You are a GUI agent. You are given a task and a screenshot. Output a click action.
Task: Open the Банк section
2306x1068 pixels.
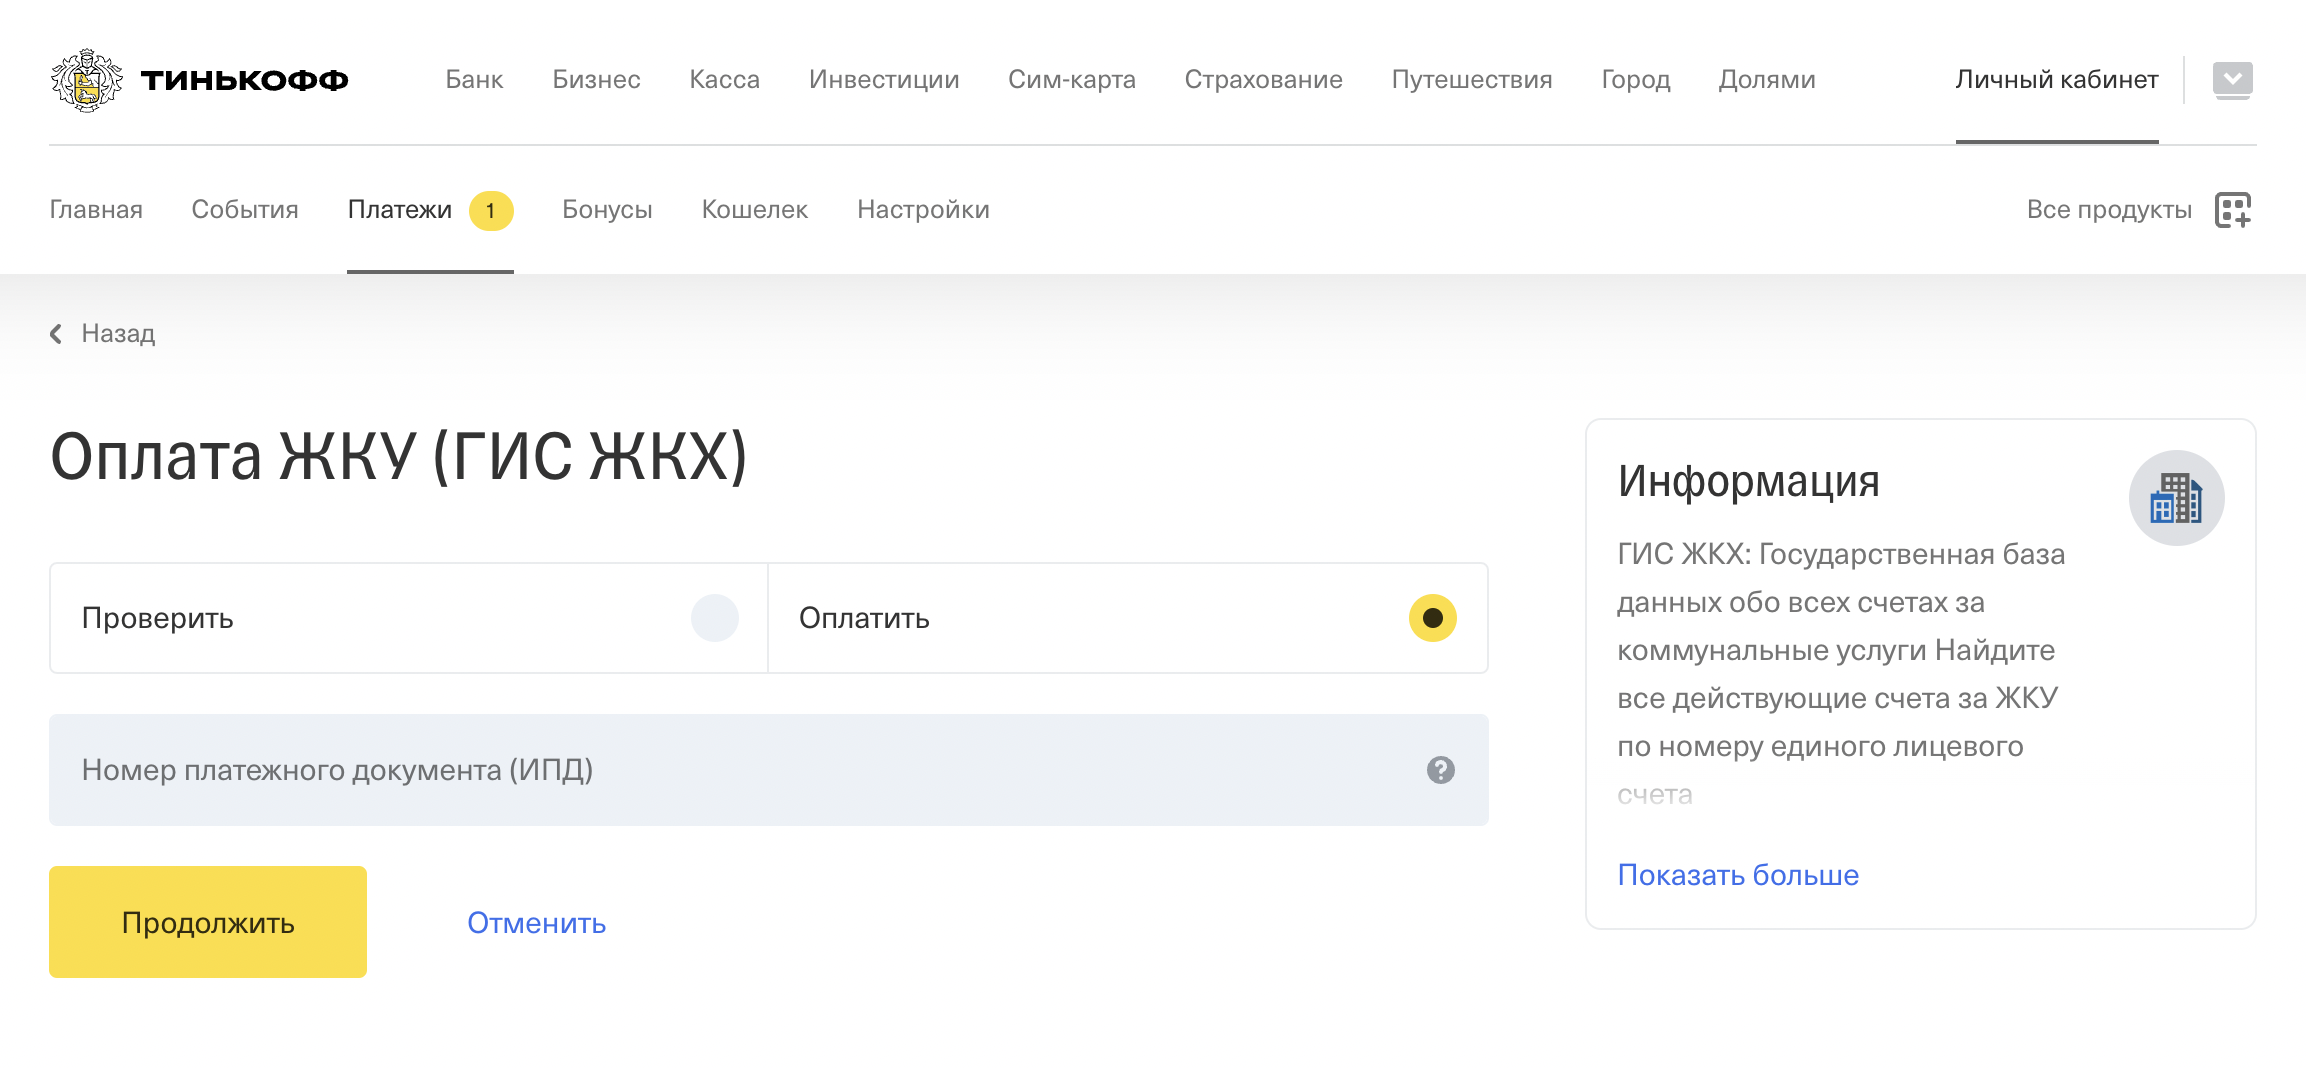tap(474, 80)
